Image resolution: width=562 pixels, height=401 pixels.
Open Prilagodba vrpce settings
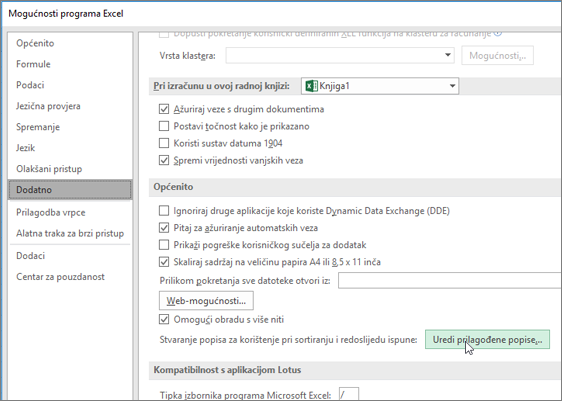51,213
